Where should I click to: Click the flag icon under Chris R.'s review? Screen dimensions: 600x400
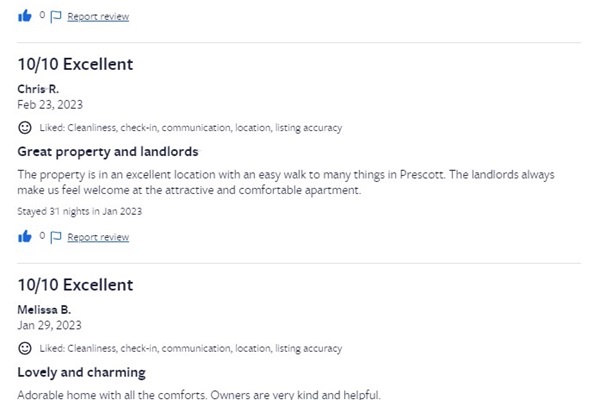click(x=56, y=237)
